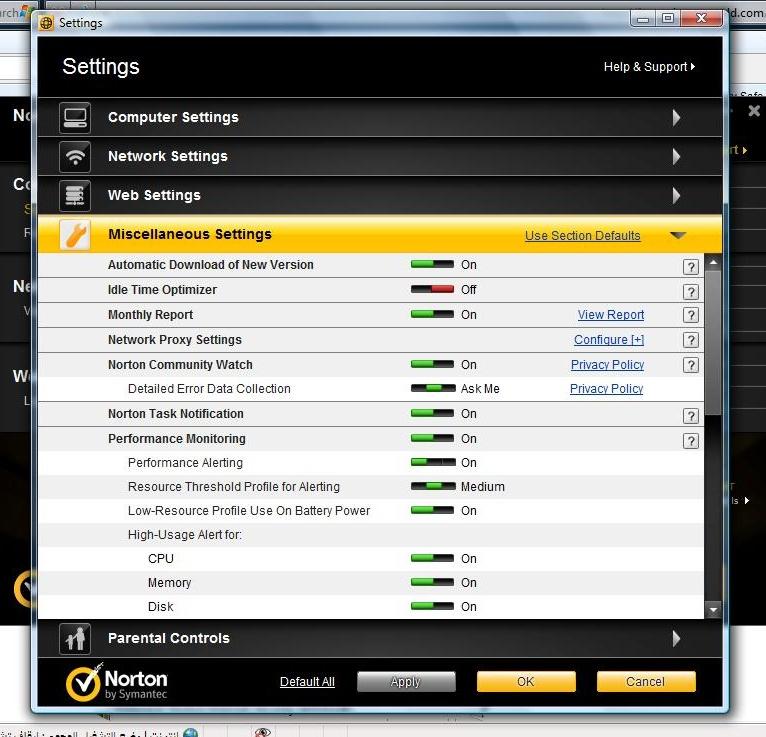
Task: Click the settings list scrollbar down arrow
Action: point(713,609)
